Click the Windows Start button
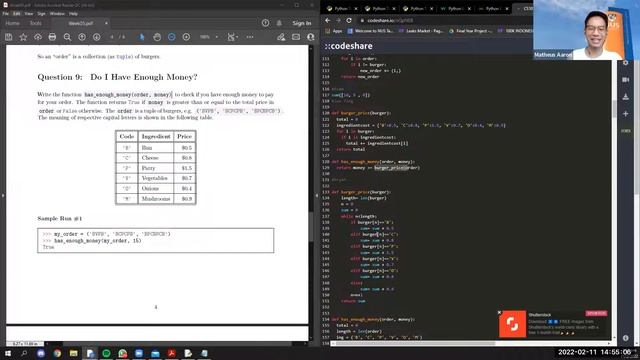Image resolution: width=640 pixels, height=360 pixels. coord(8,353)
